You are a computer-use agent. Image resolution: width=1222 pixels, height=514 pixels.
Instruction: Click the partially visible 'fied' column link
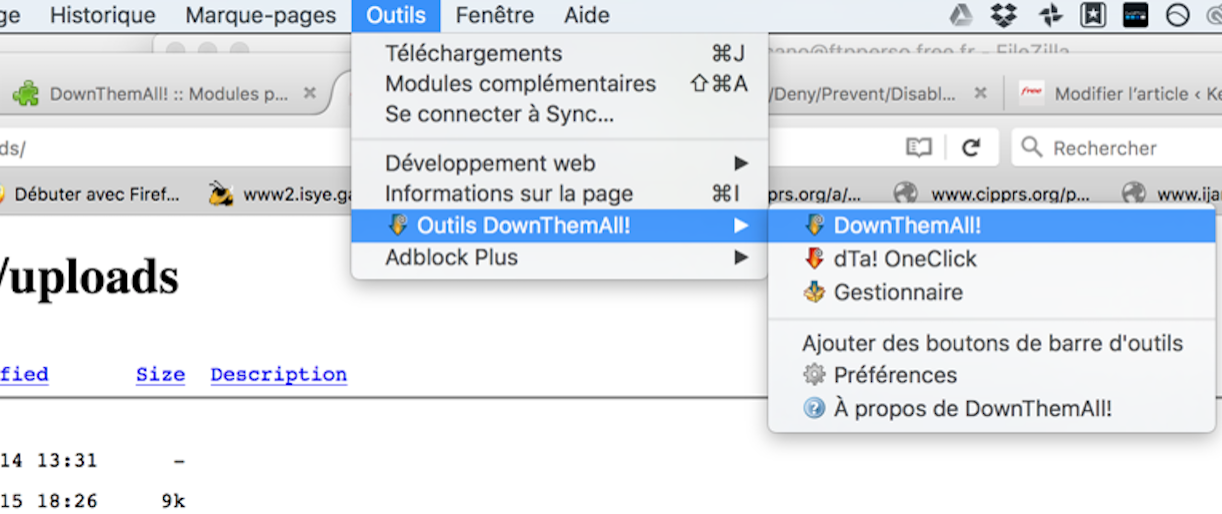tap(24, 375)
